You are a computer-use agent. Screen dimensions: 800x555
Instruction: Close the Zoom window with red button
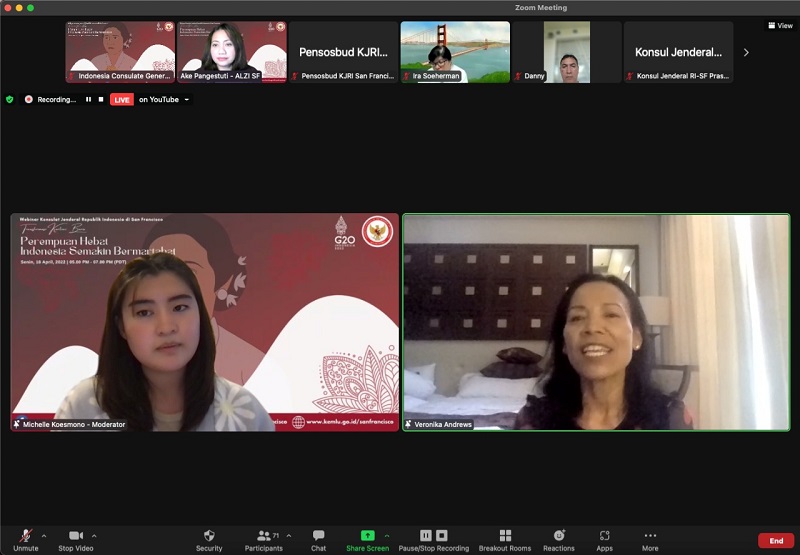click(8, 8)
